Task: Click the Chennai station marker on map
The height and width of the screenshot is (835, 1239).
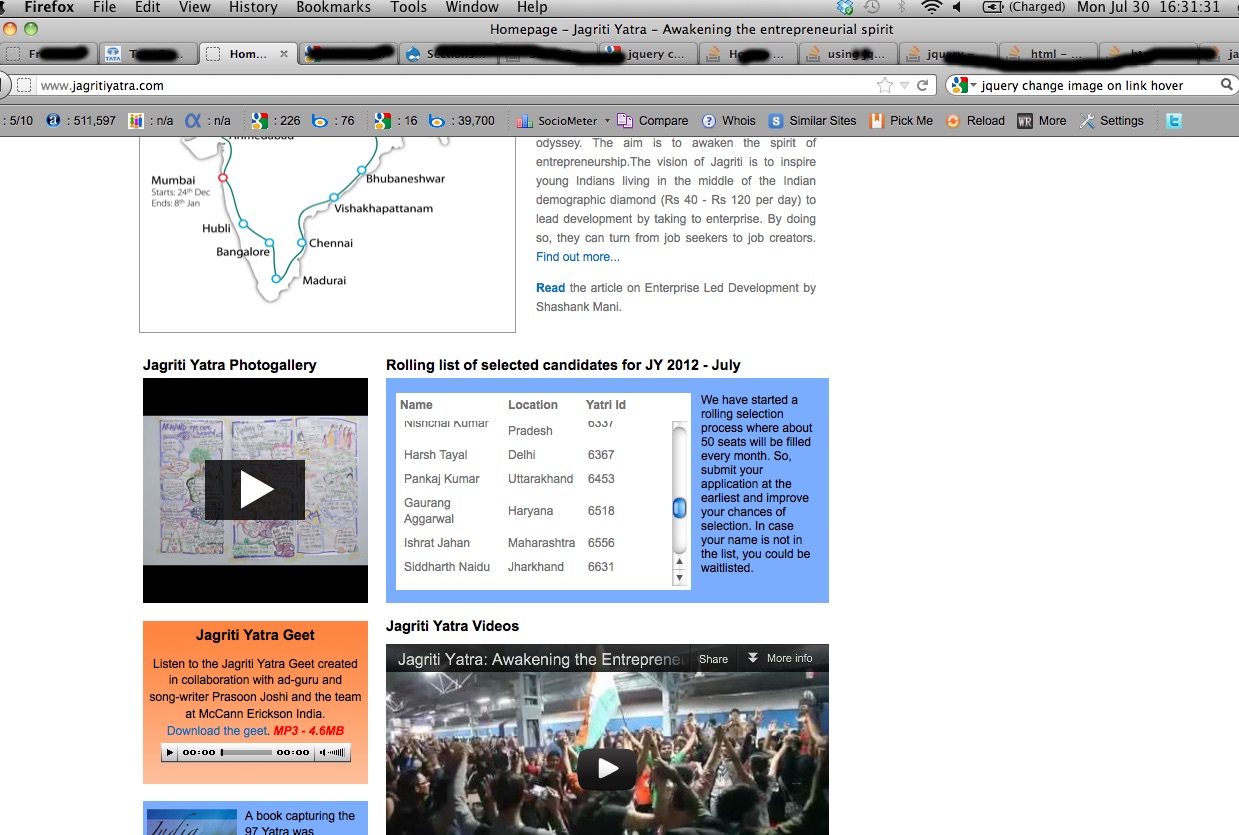Action: (x=301, y=243)
